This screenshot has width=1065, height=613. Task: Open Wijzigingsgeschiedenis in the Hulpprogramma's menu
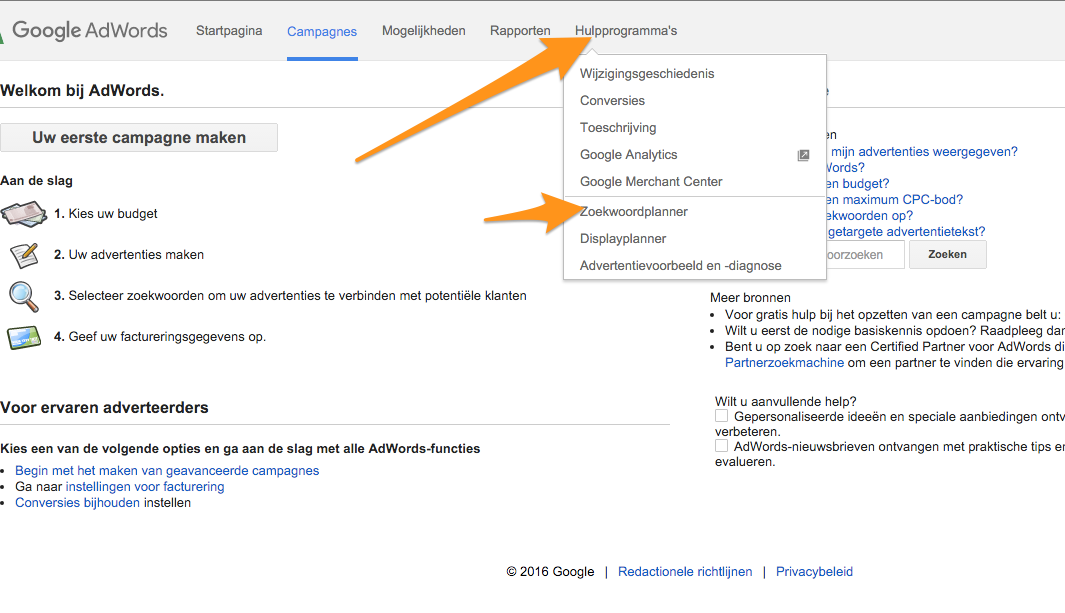pyautogui.click(x=646, y=73)
